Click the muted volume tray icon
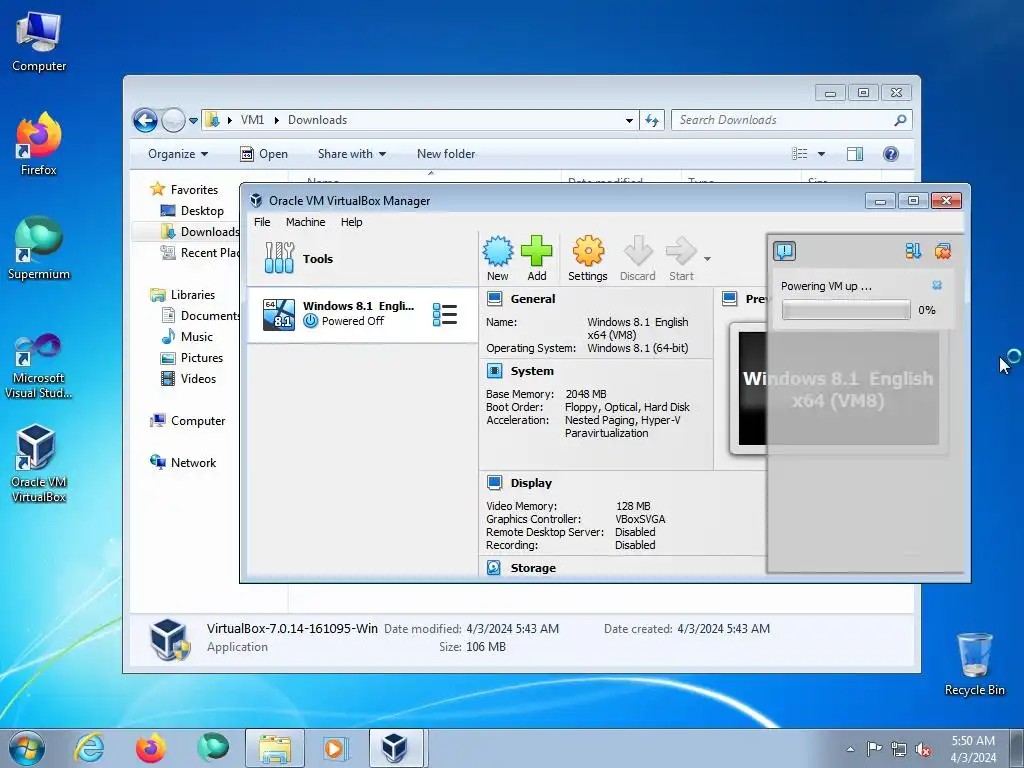This screenshot has height=768, width=1024. point(923,749)
